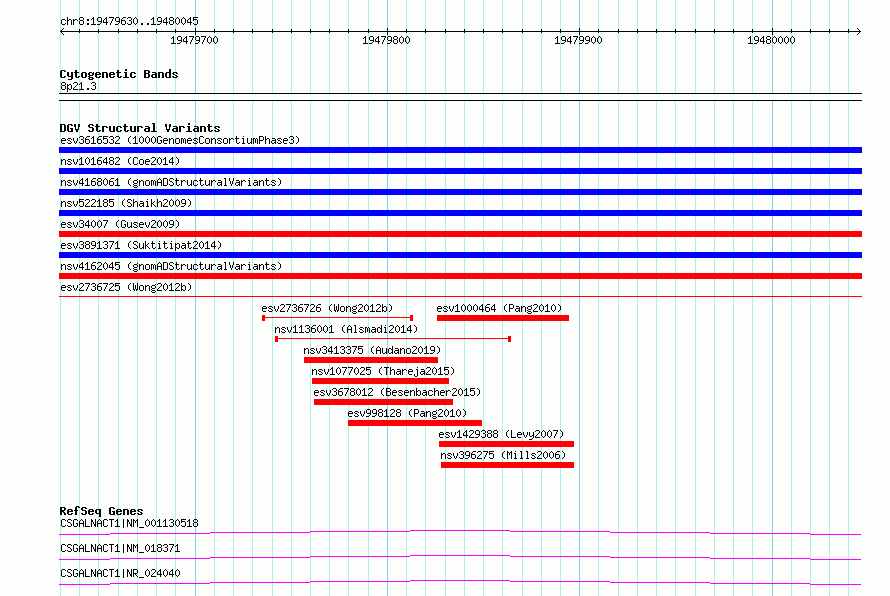Click the 19480000 ruler position
Screen dimensions: 890x596
pos(771,40)
